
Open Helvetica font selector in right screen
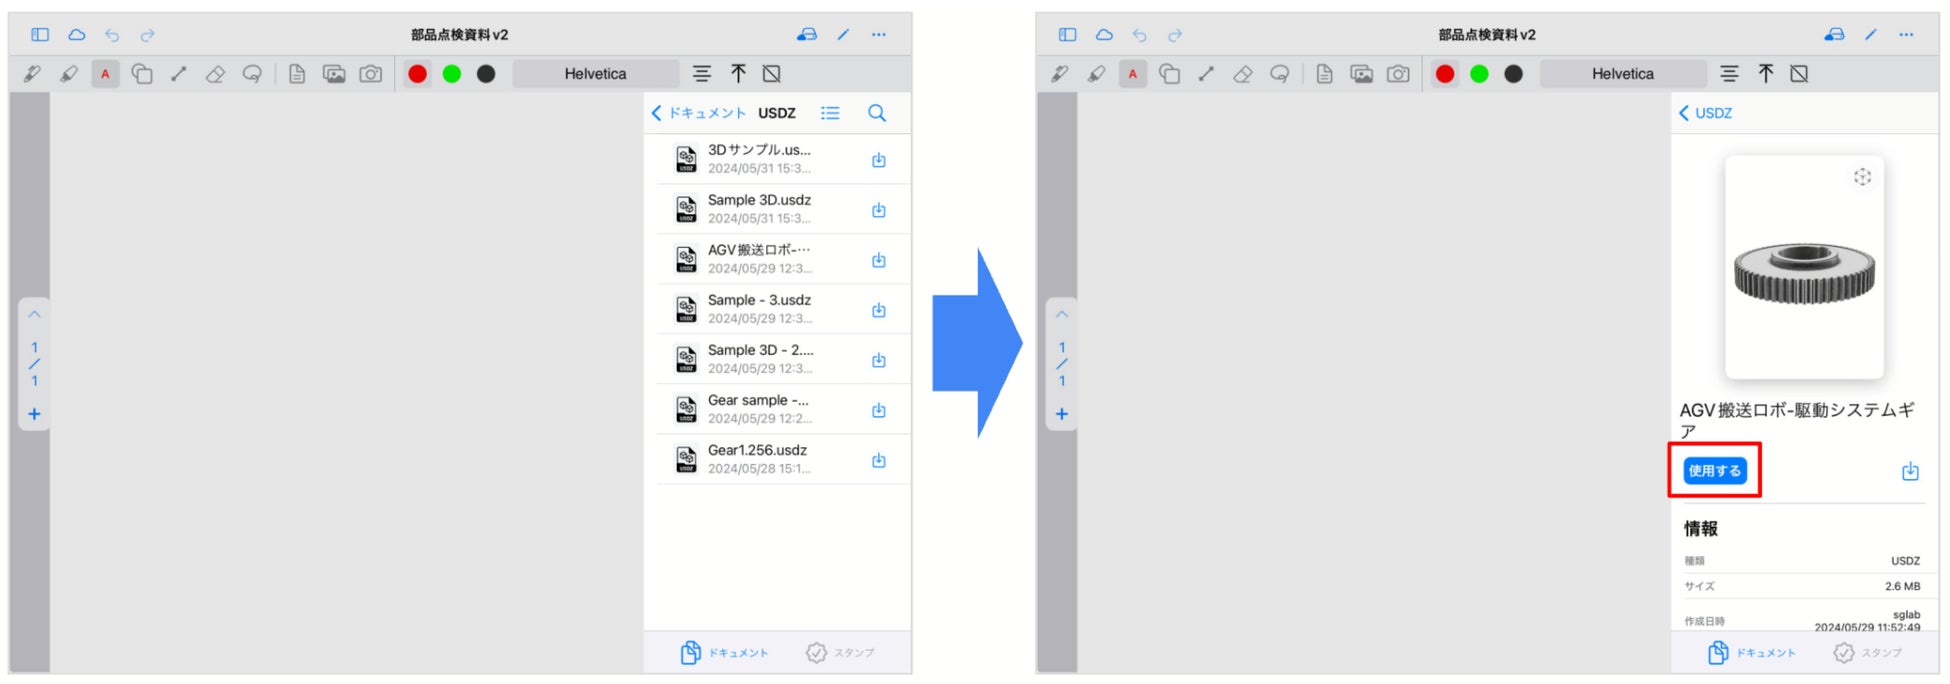(x=1623, y=74)
